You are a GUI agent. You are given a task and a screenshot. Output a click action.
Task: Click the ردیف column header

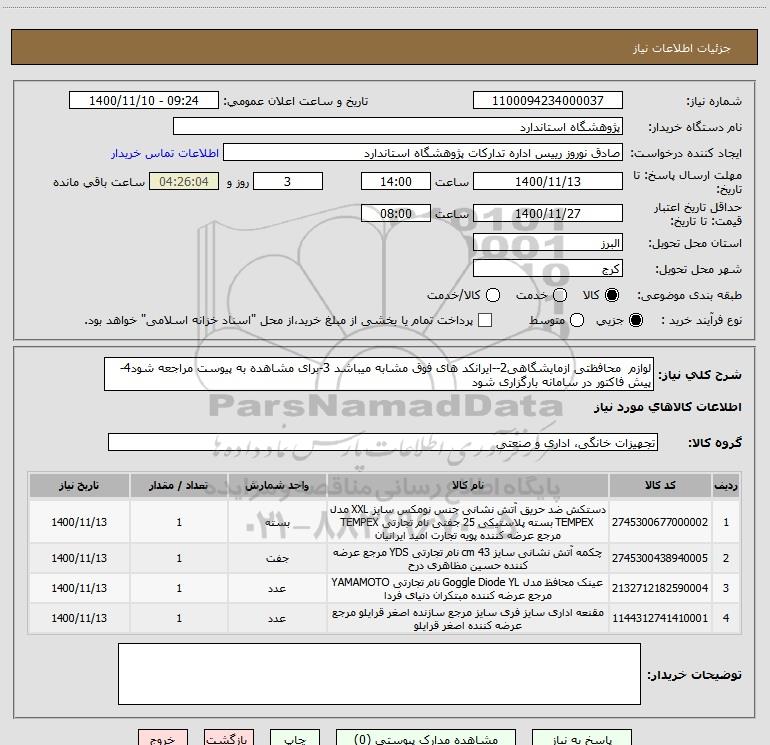(x=726, y=486)
